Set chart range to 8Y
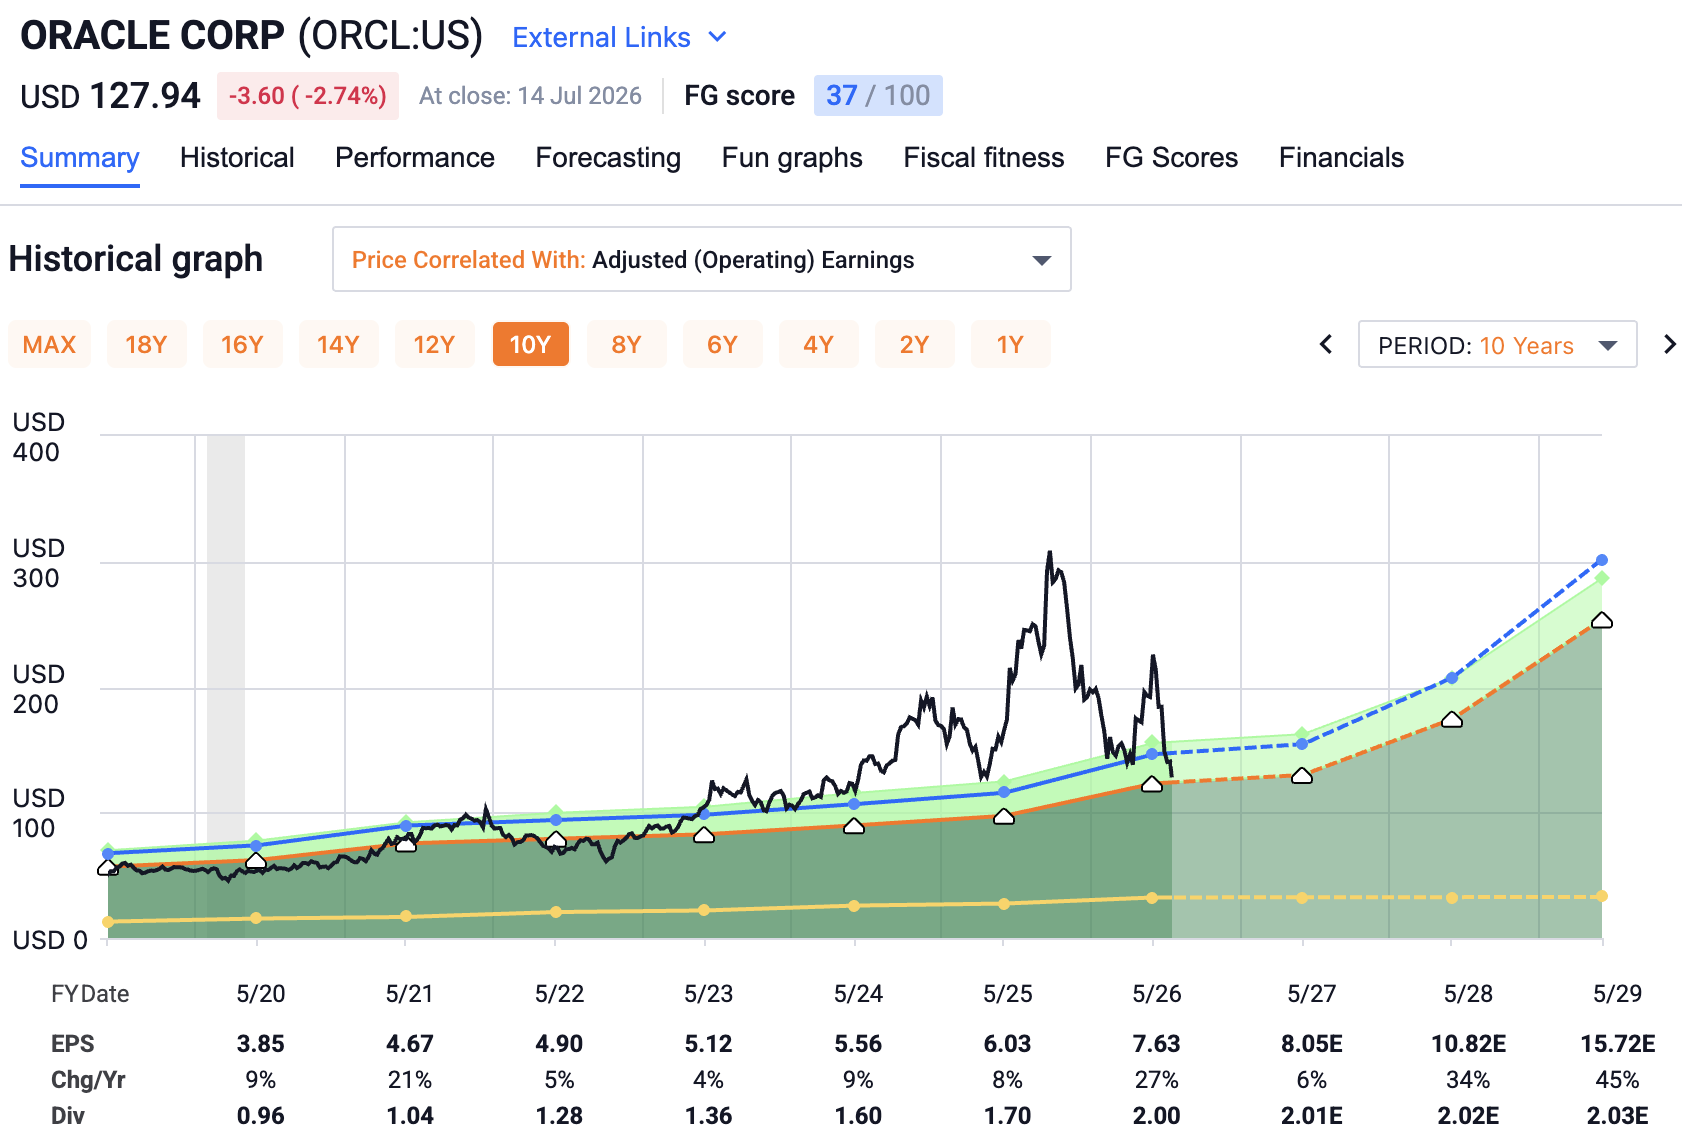Viewport: 1682px width, 1142px height. pos(626,344)
